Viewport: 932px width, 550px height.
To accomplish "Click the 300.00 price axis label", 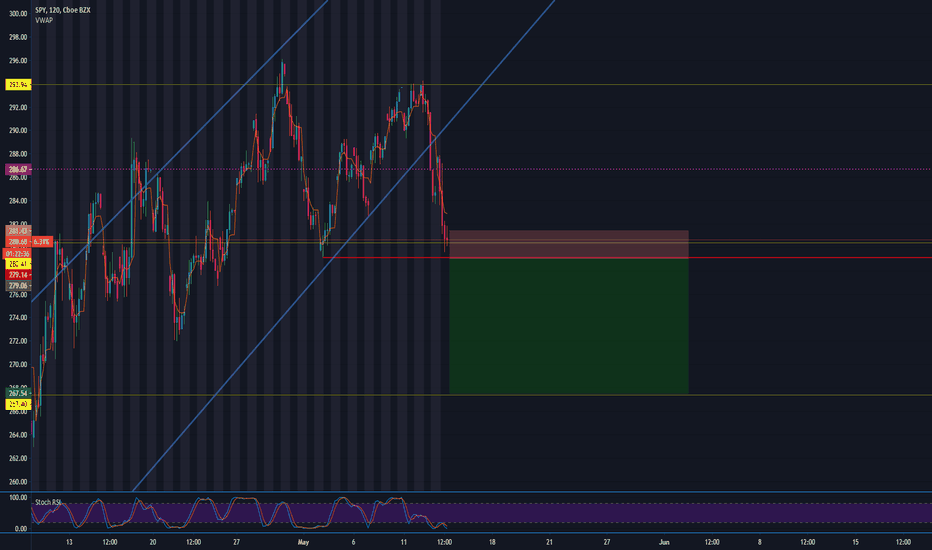I will point(18,14).
